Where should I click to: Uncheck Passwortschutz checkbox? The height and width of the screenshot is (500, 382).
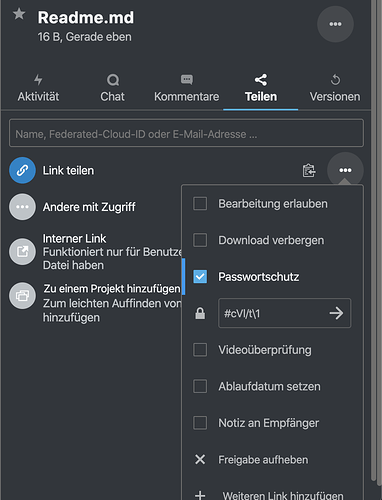pyautogui.click(x=200, y=277)
